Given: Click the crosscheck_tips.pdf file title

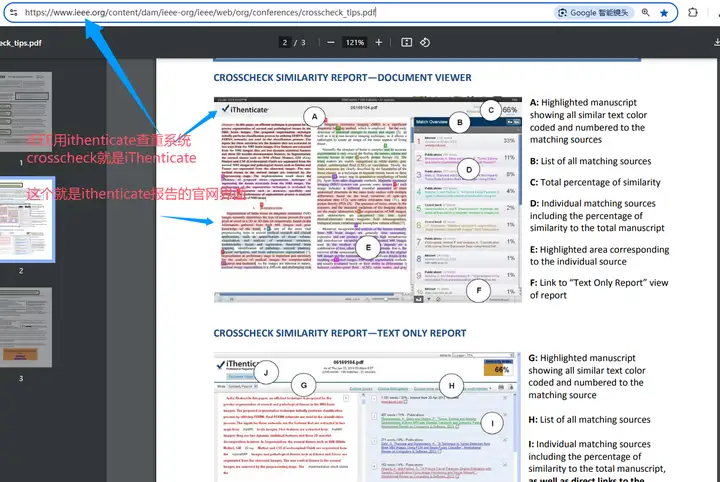Looking at the screenshot, I should (21, 43).
